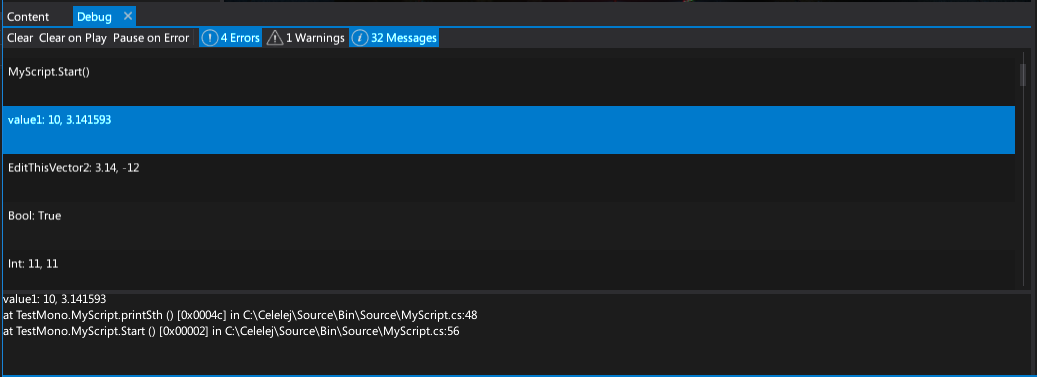Select the value1: 10, 3.141593 log row
The width and height of the screenshot is (1037, 377).
coord(509,130)
